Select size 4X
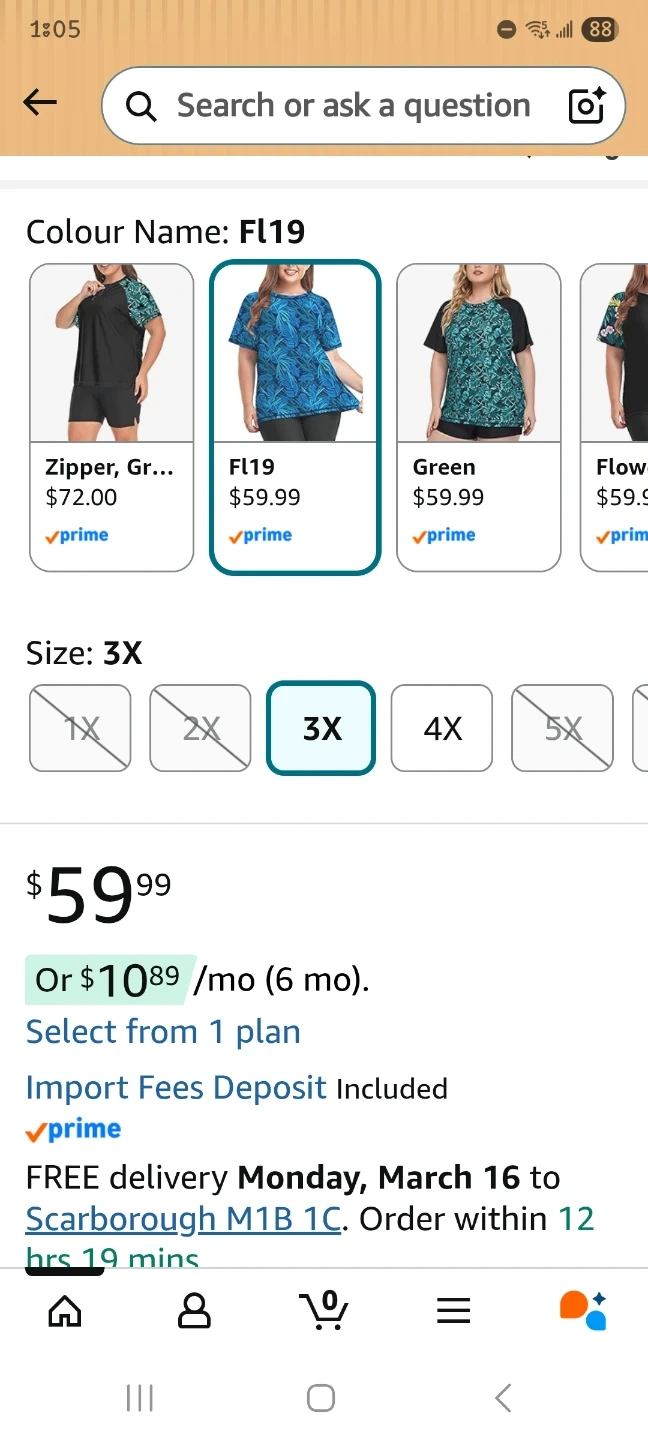Image resolution: width=648 pixels, height=1440 pixels. click(442, 728)
